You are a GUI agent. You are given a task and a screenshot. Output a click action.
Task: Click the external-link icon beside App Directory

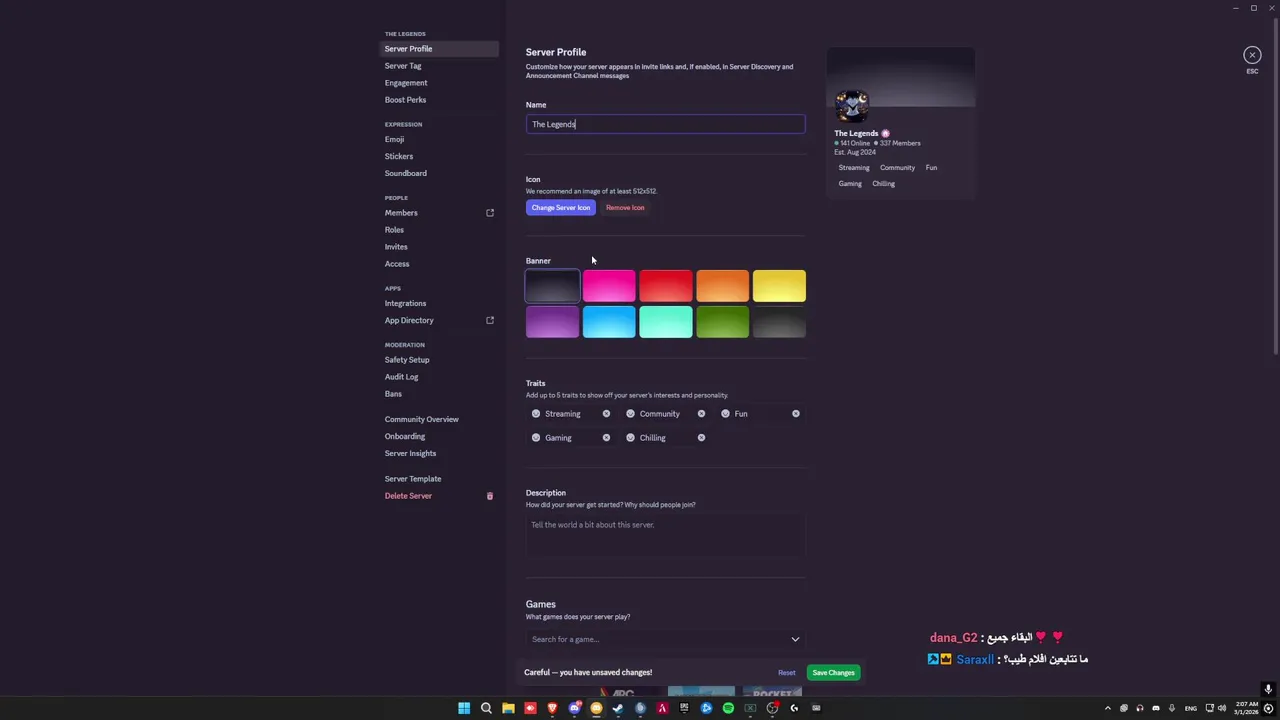click(490, 320)
